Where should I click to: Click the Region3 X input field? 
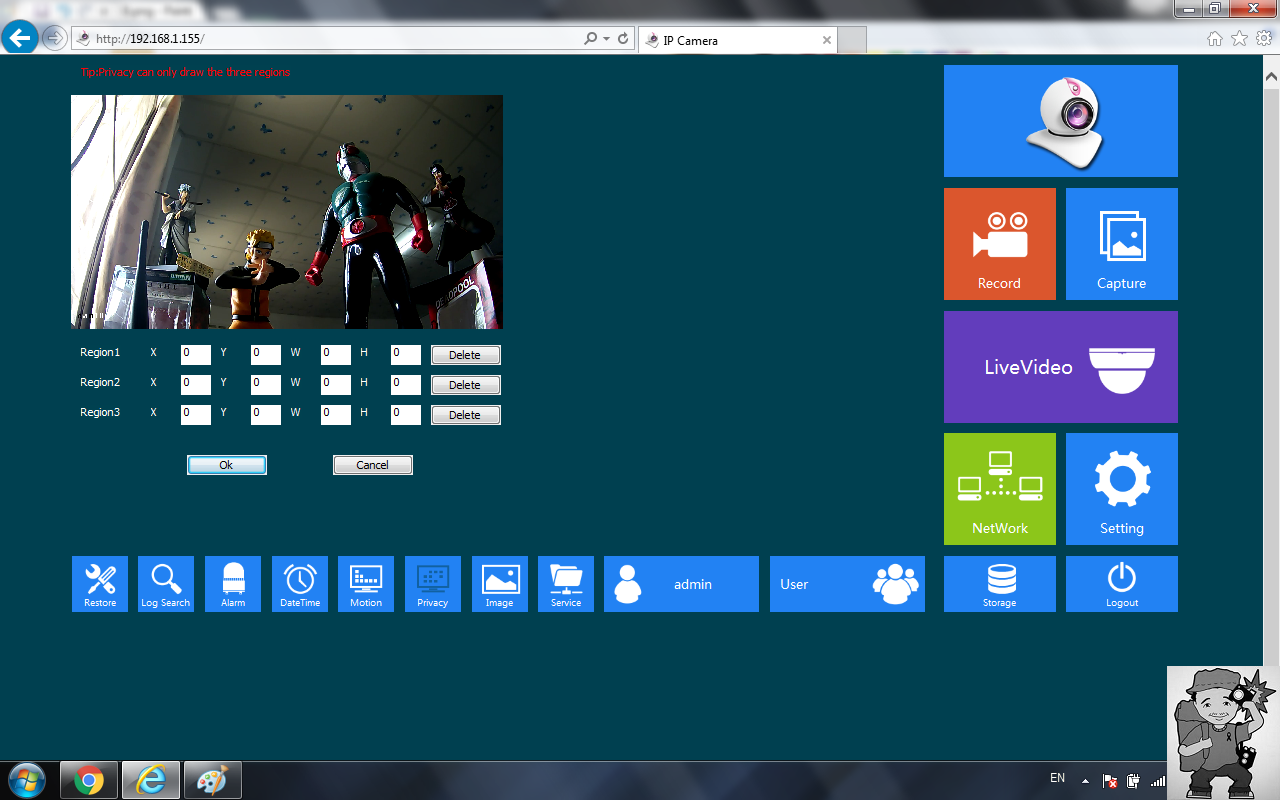pos(196,414)
